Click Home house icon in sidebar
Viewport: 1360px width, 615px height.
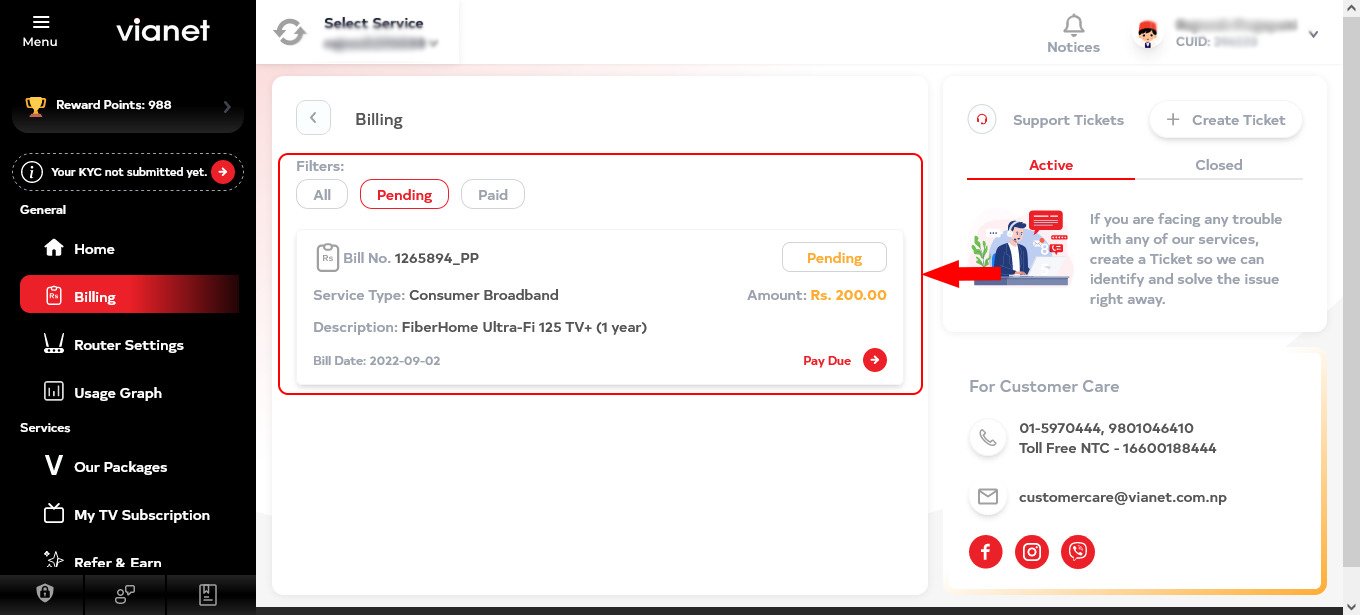tap(54, 248)
